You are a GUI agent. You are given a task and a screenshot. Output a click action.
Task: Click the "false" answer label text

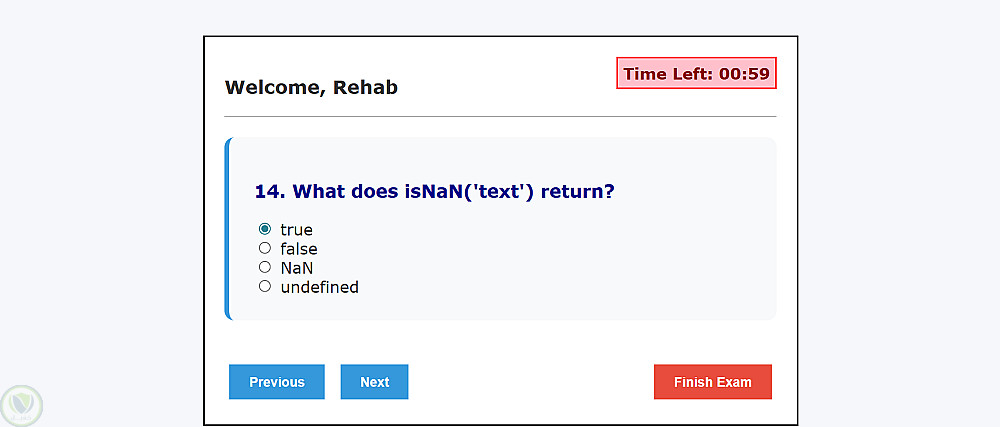(299, 249)
